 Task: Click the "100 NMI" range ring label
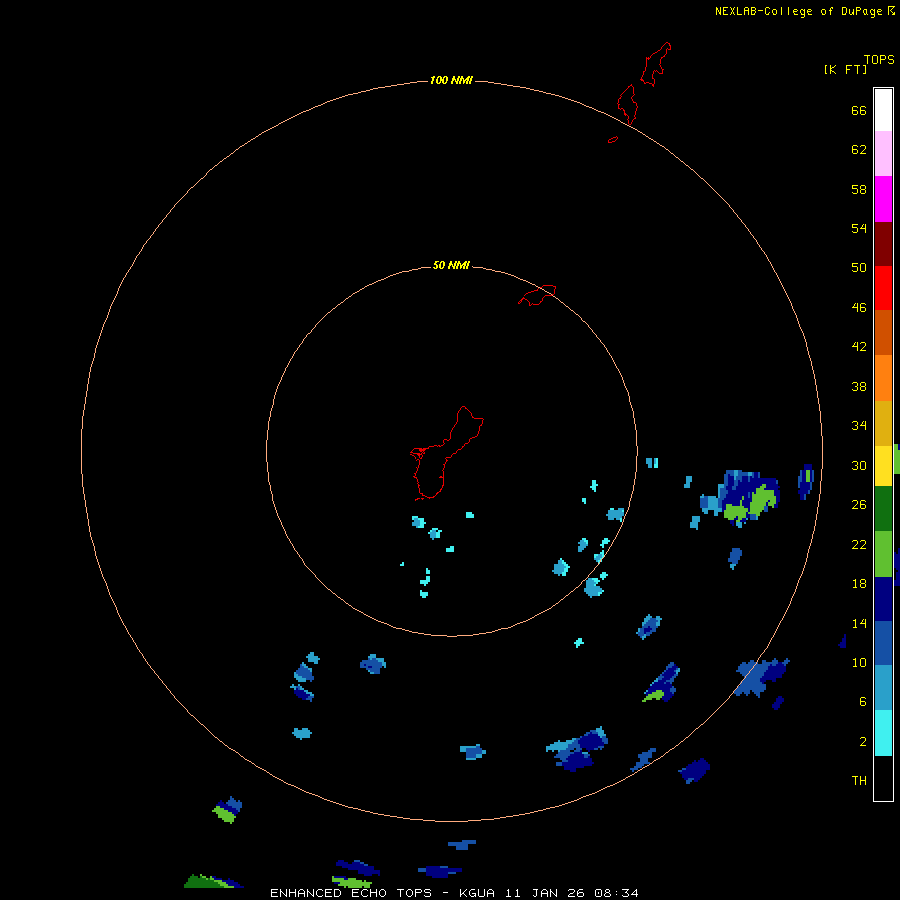click(451, 80)
